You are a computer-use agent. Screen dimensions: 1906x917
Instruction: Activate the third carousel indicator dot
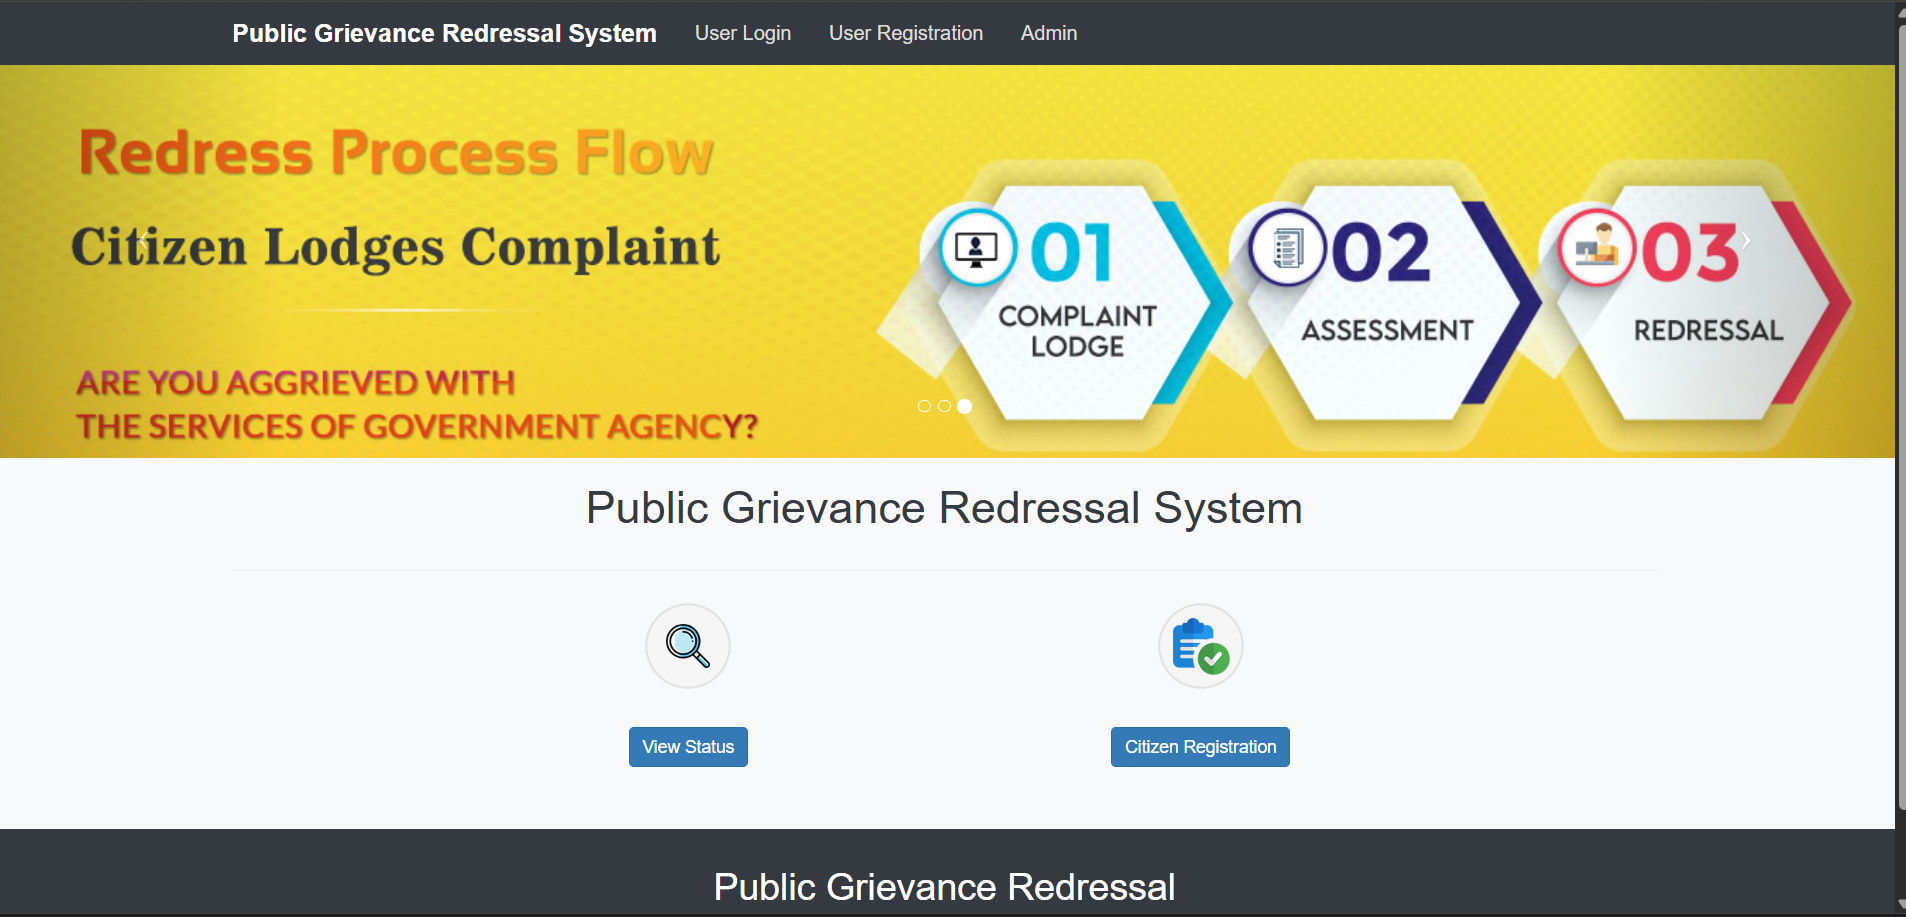pyautogui.click(x=965, y=406)
